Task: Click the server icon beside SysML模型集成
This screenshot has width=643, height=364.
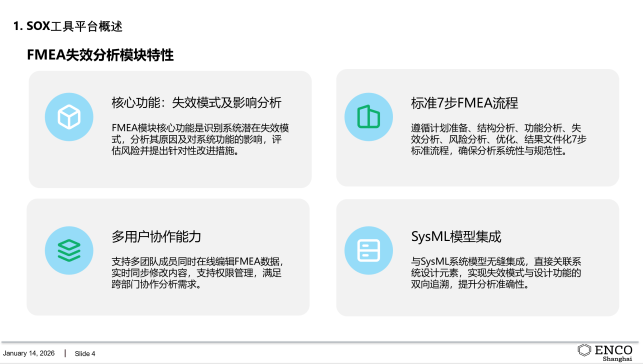Action: click(x=369, y=250)
